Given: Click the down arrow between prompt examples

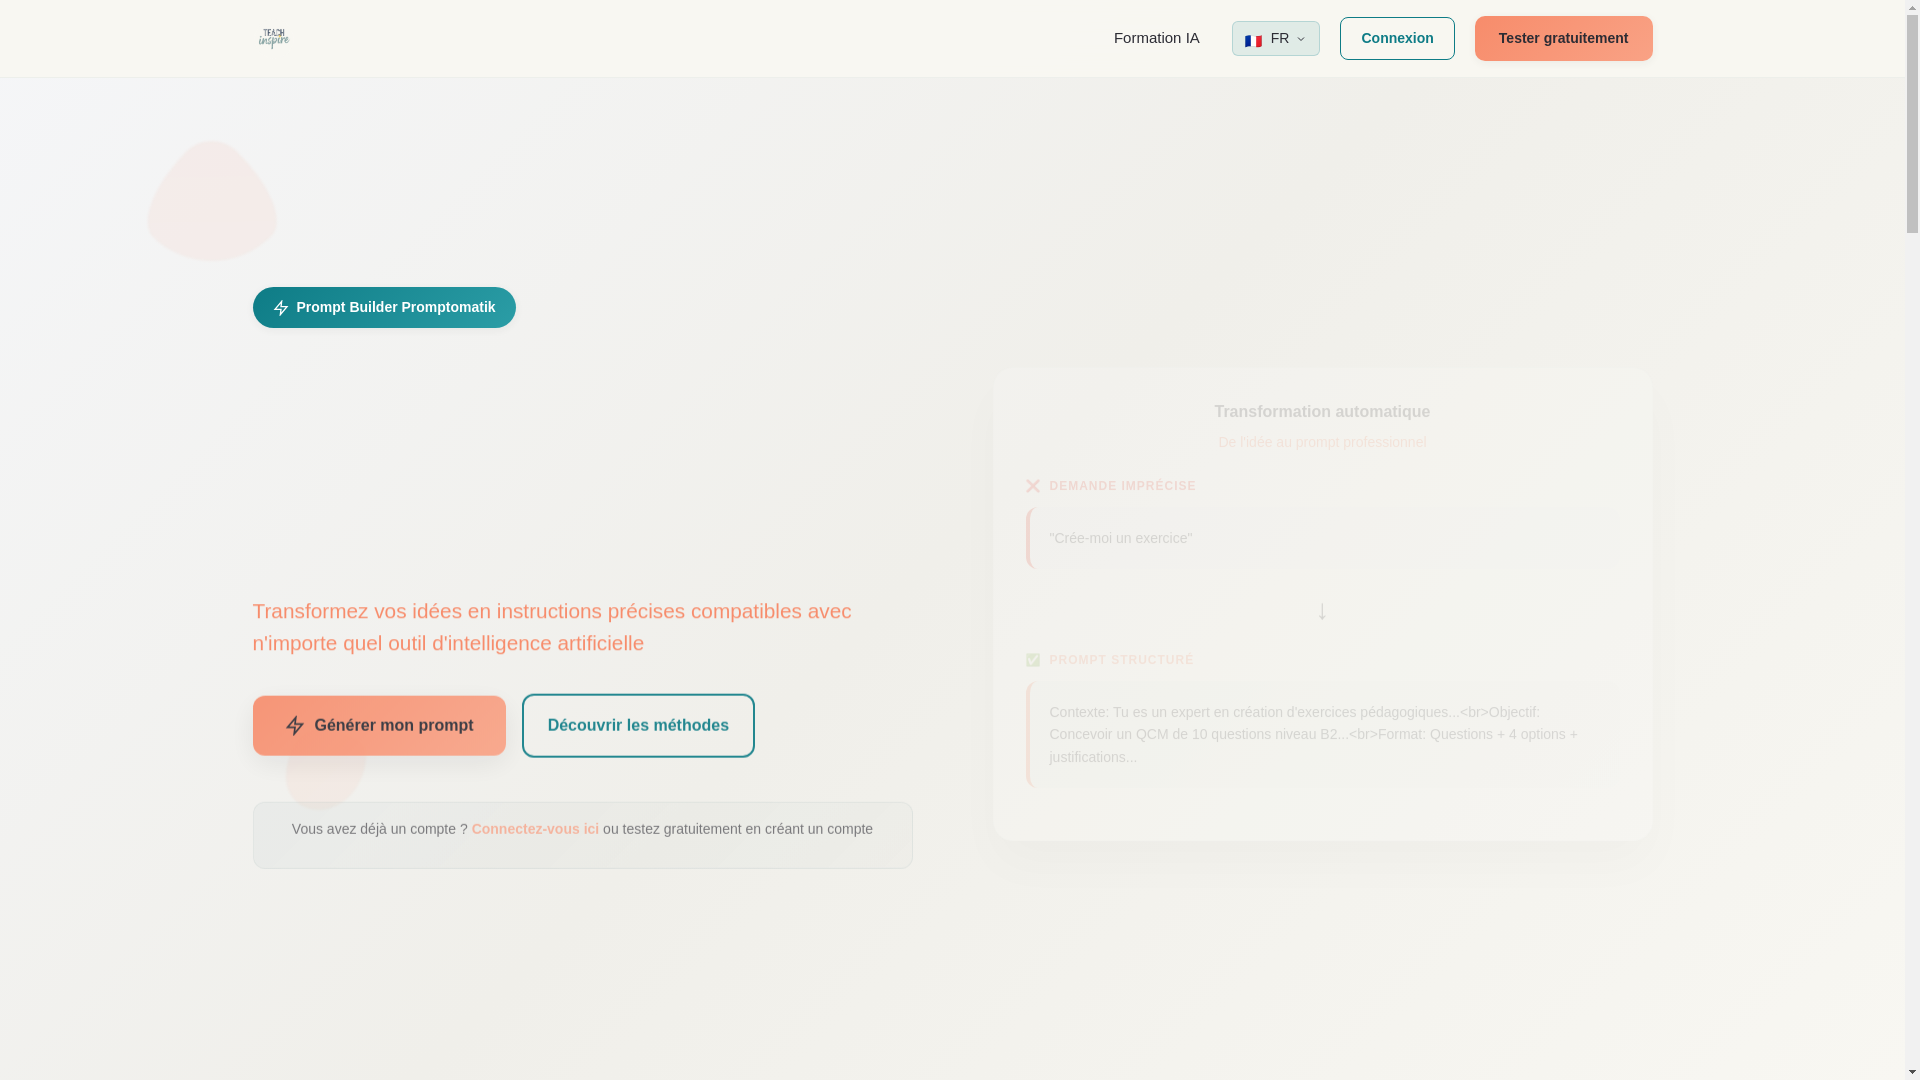Looking at the screenshot, I should click(x=1322, y=610).
